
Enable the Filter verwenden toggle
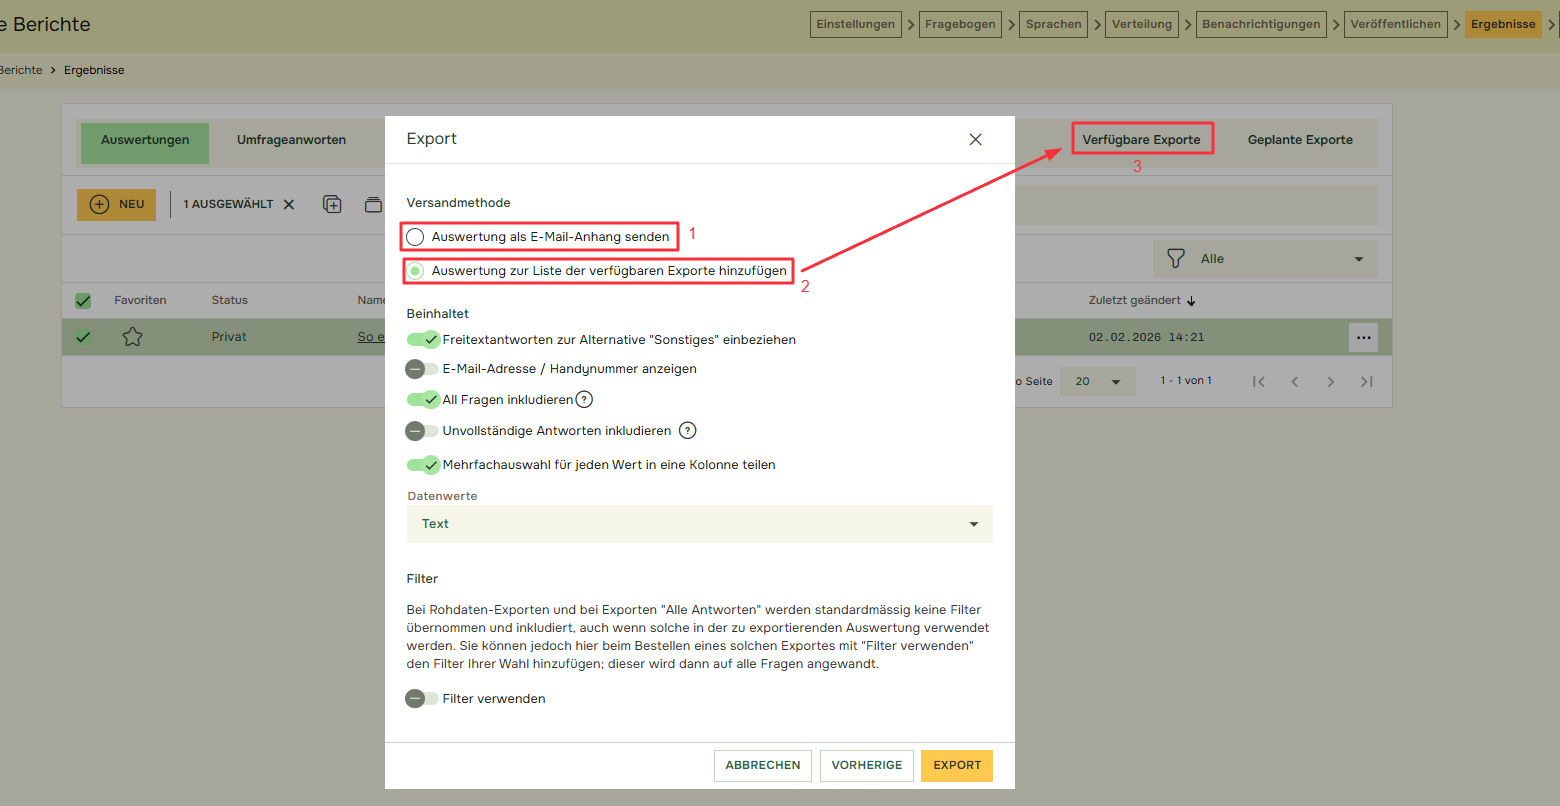[422, 699]
